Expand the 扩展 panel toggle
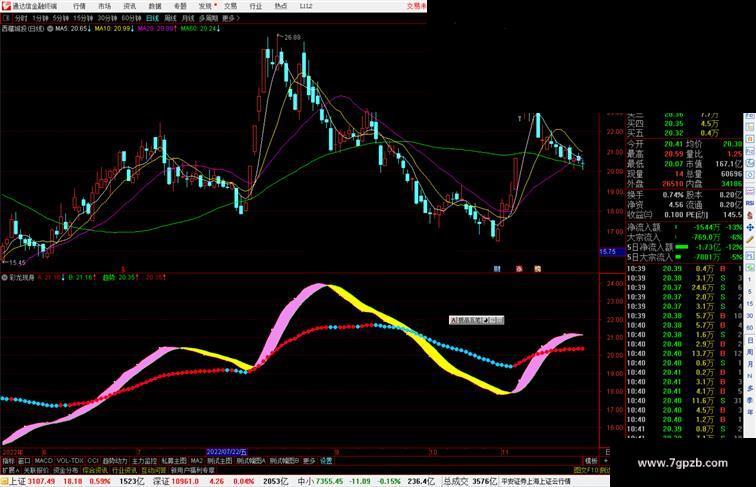The height and width of the screenshot is (487, 756). [11, 470]
